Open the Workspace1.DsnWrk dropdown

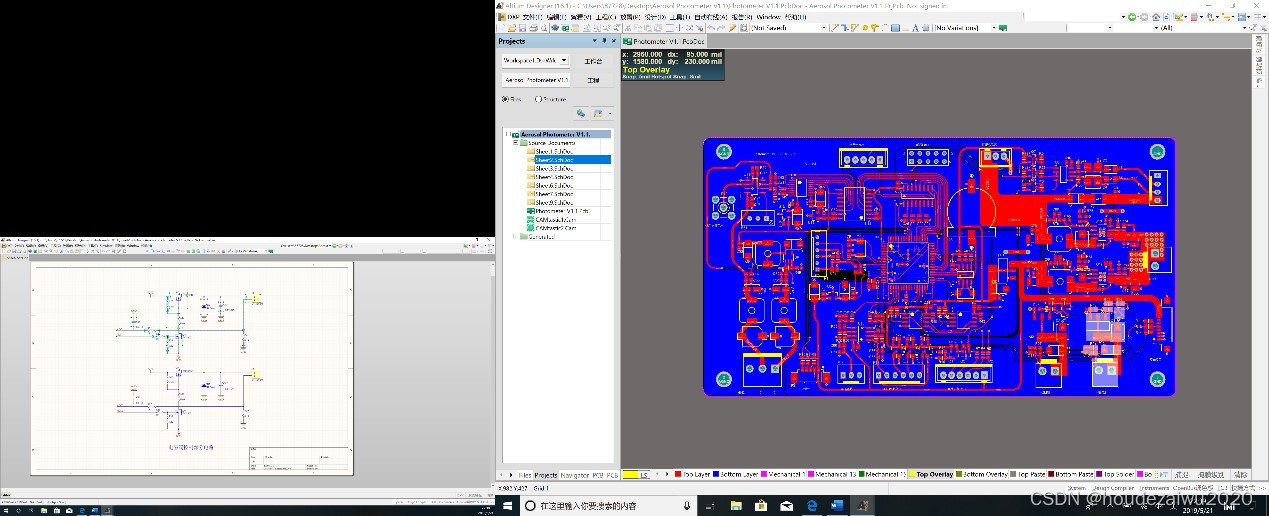pyautogui.click(x=563, y=60)
